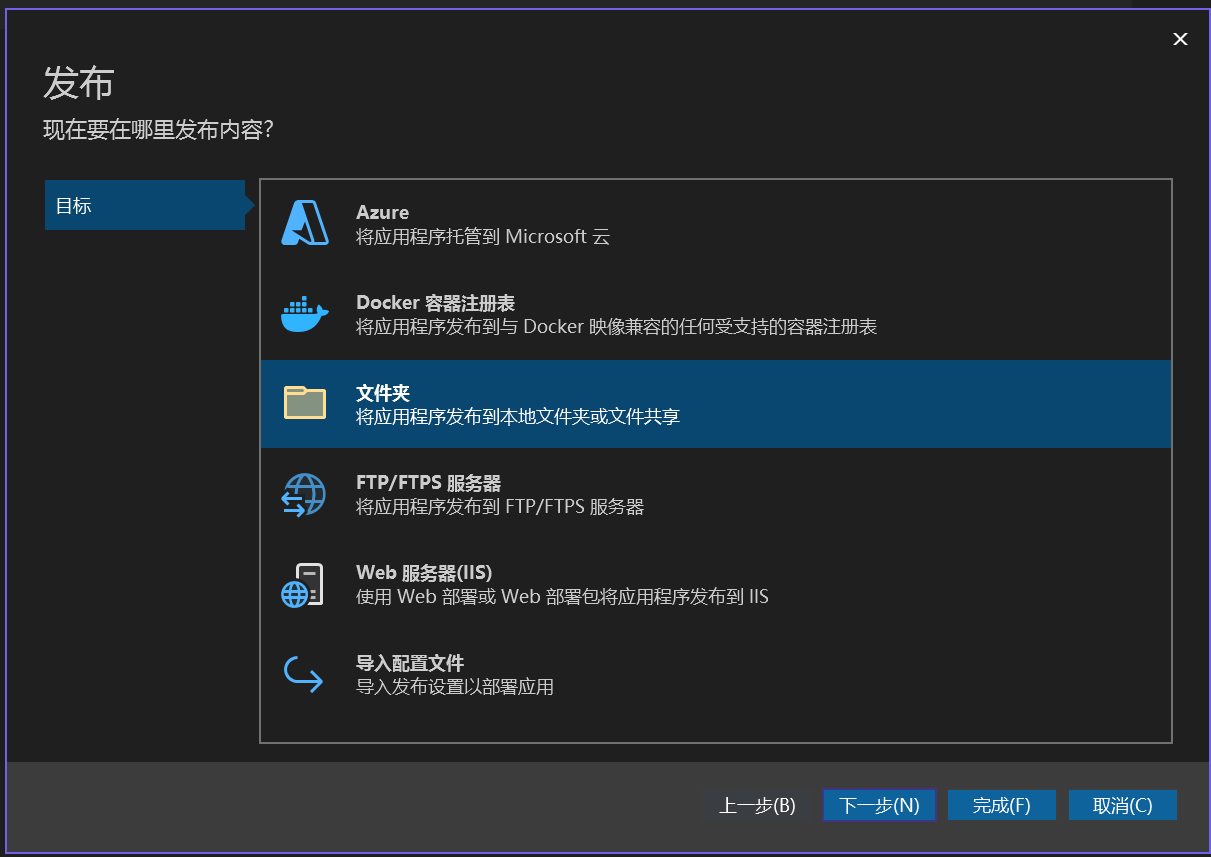This screenshot has width=1211, height=857.
Task: Cancel publishing via 取消(C) button
Action: tap(1122, 805)
